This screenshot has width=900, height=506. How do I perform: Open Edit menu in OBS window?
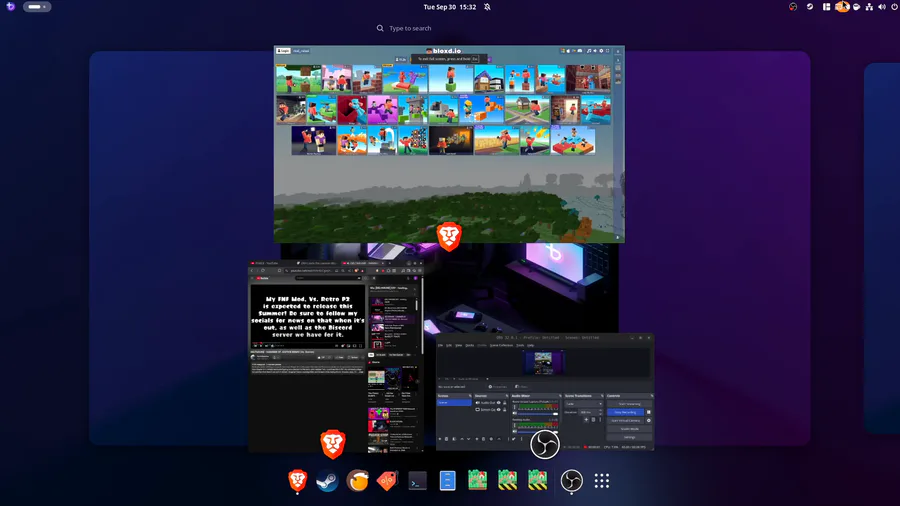tap(449, 345)
